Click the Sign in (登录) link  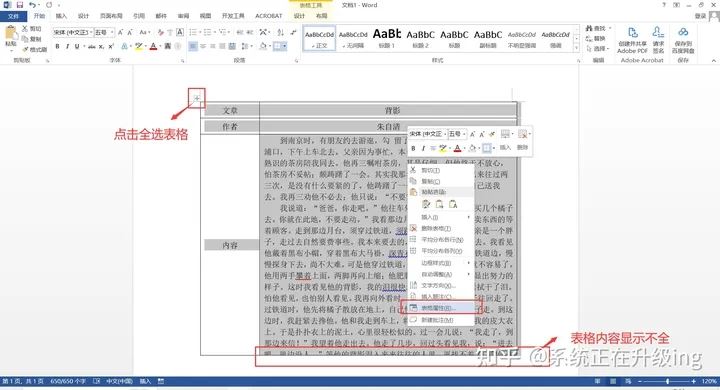pyautogui.click(x=700, y=16)
